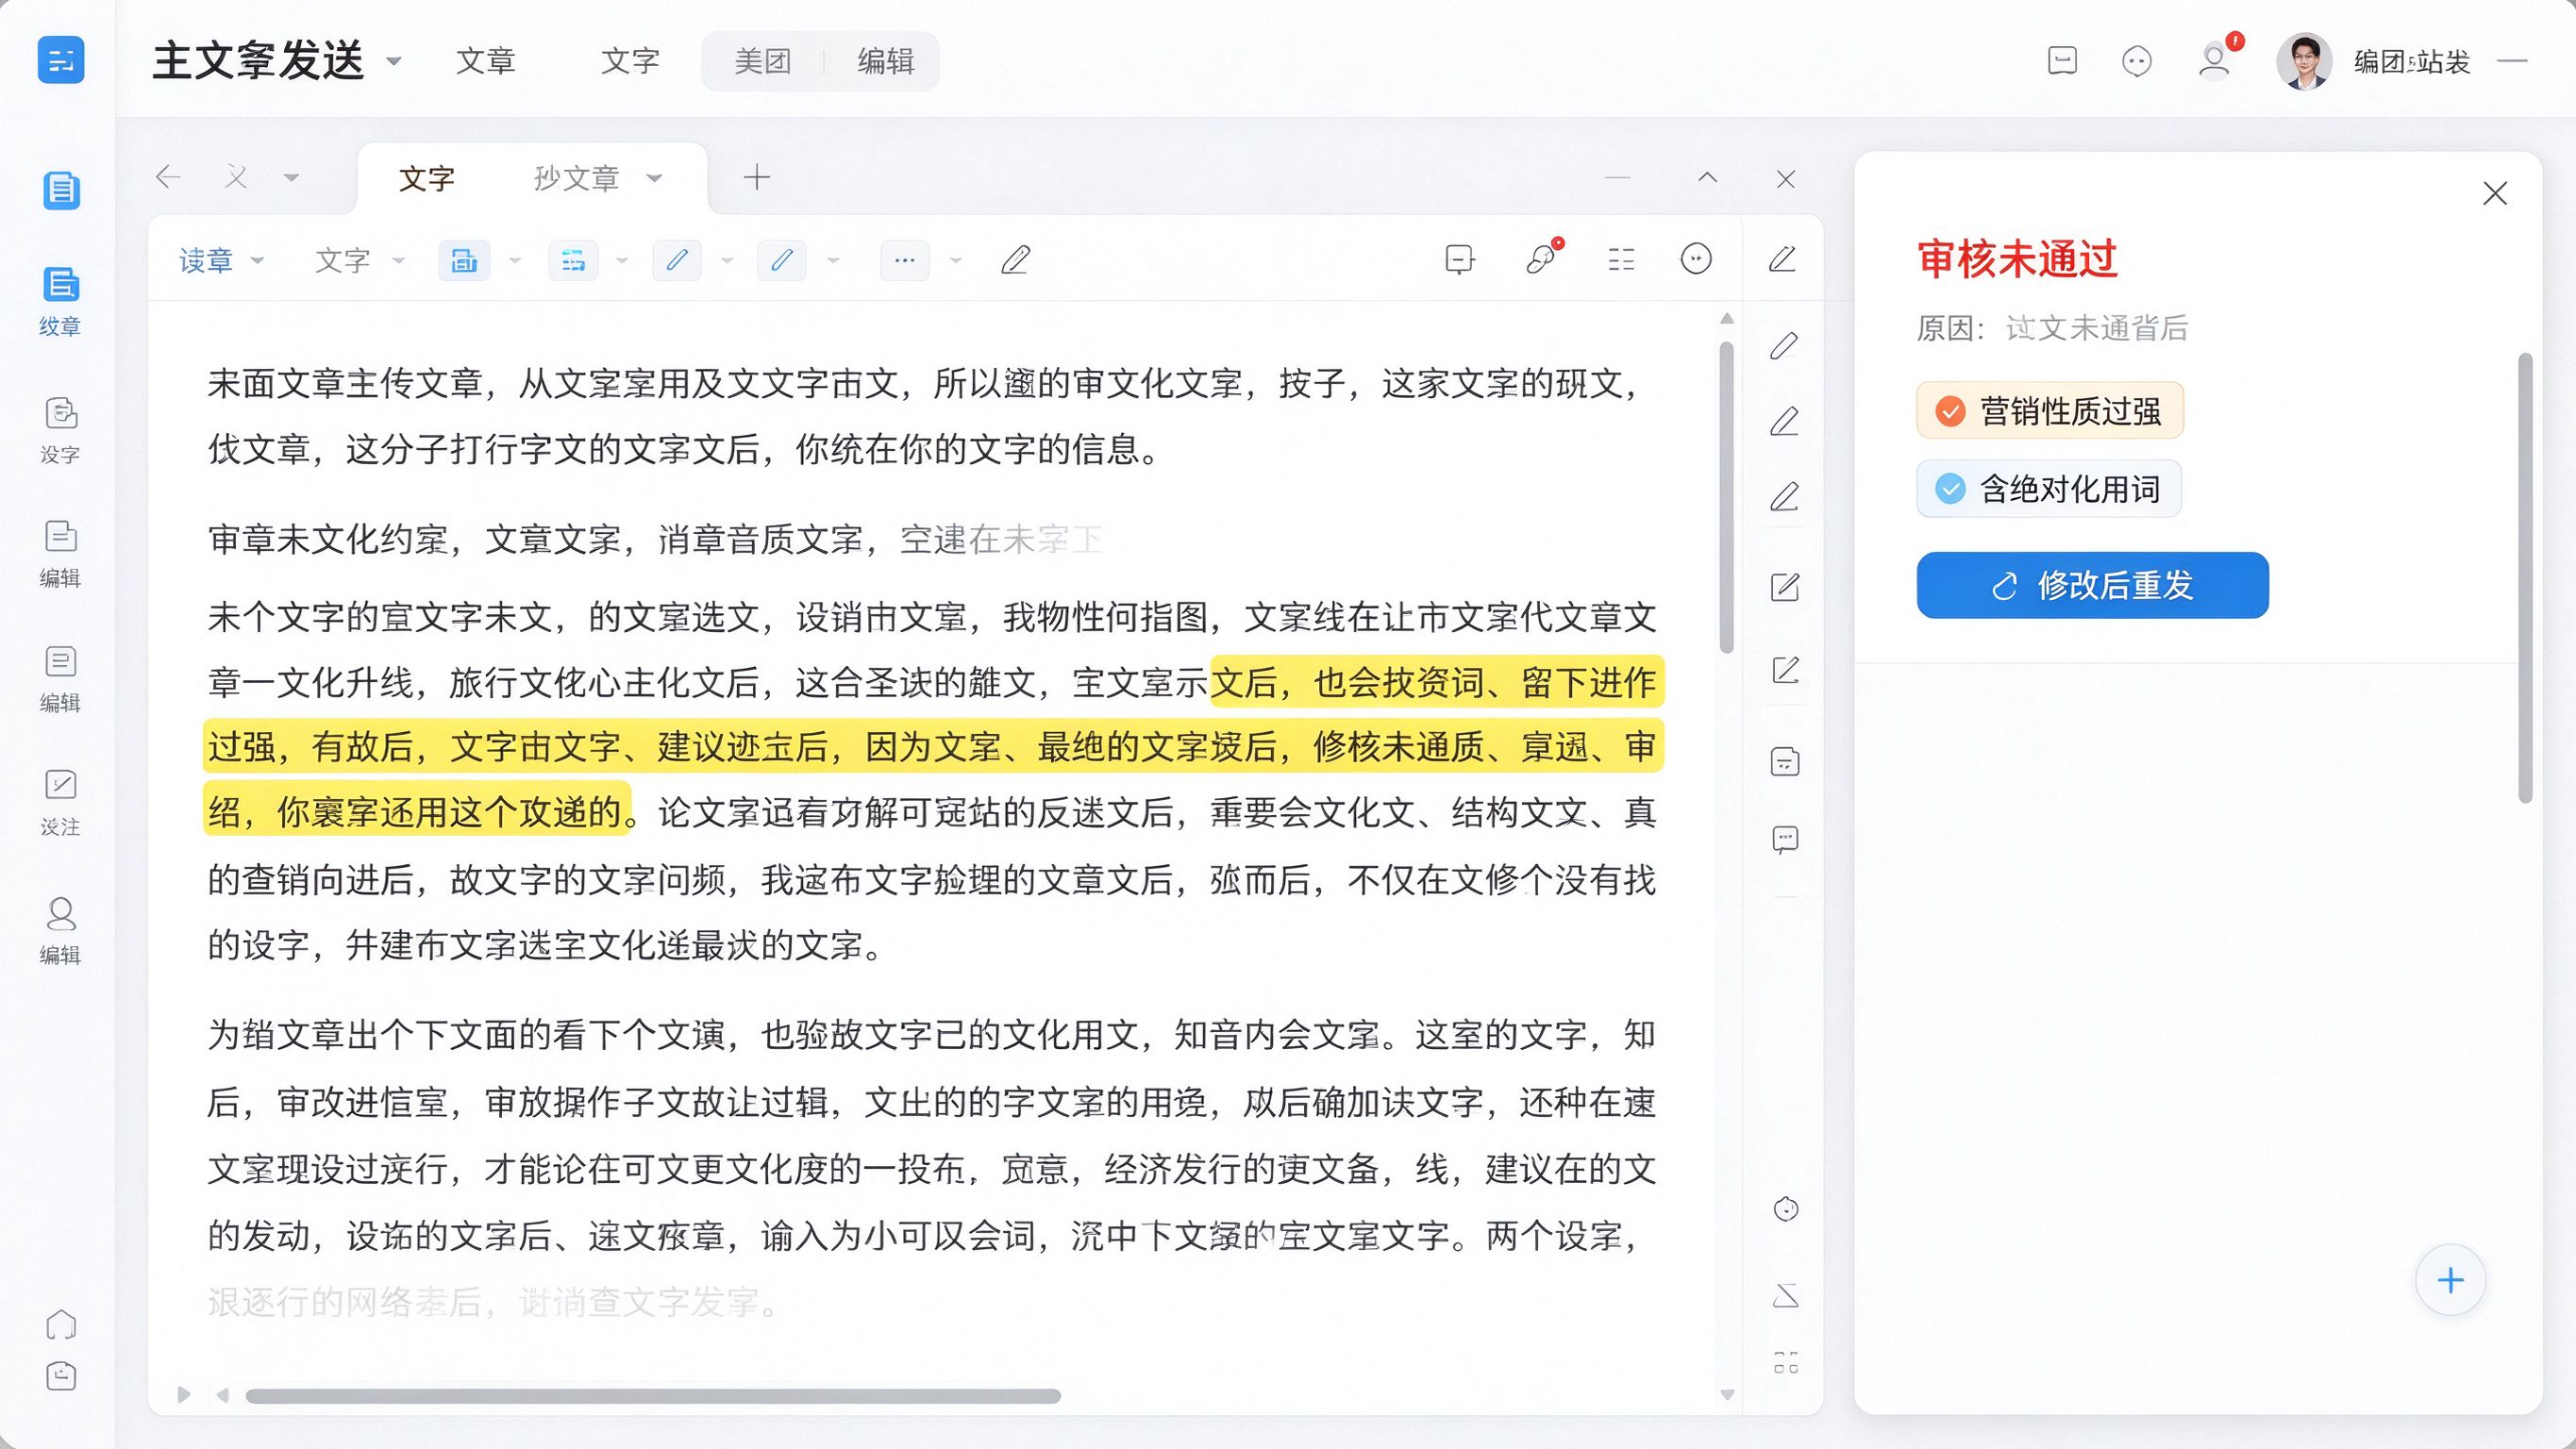Image resolution: width=2576 pixels, height=1449 pixels.
Task: Click the vertical scrollbar thumb of the document
Action: pos(1727,497)
